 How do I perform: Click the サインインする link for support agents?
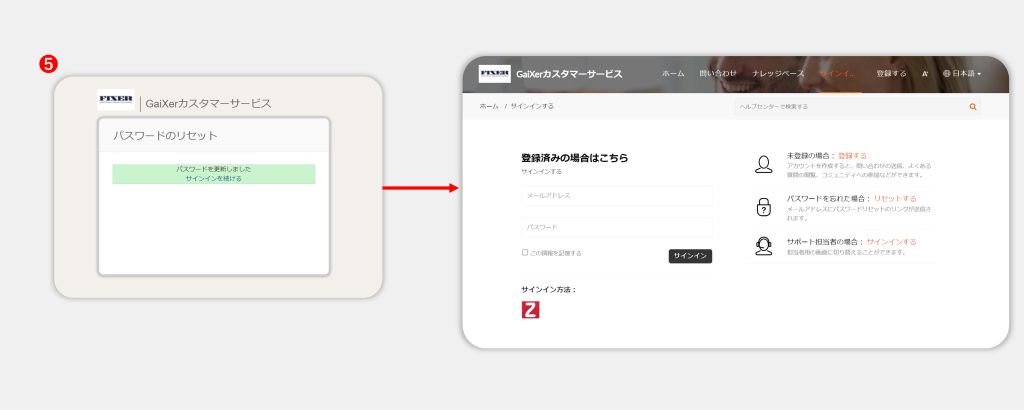point(890,242)
